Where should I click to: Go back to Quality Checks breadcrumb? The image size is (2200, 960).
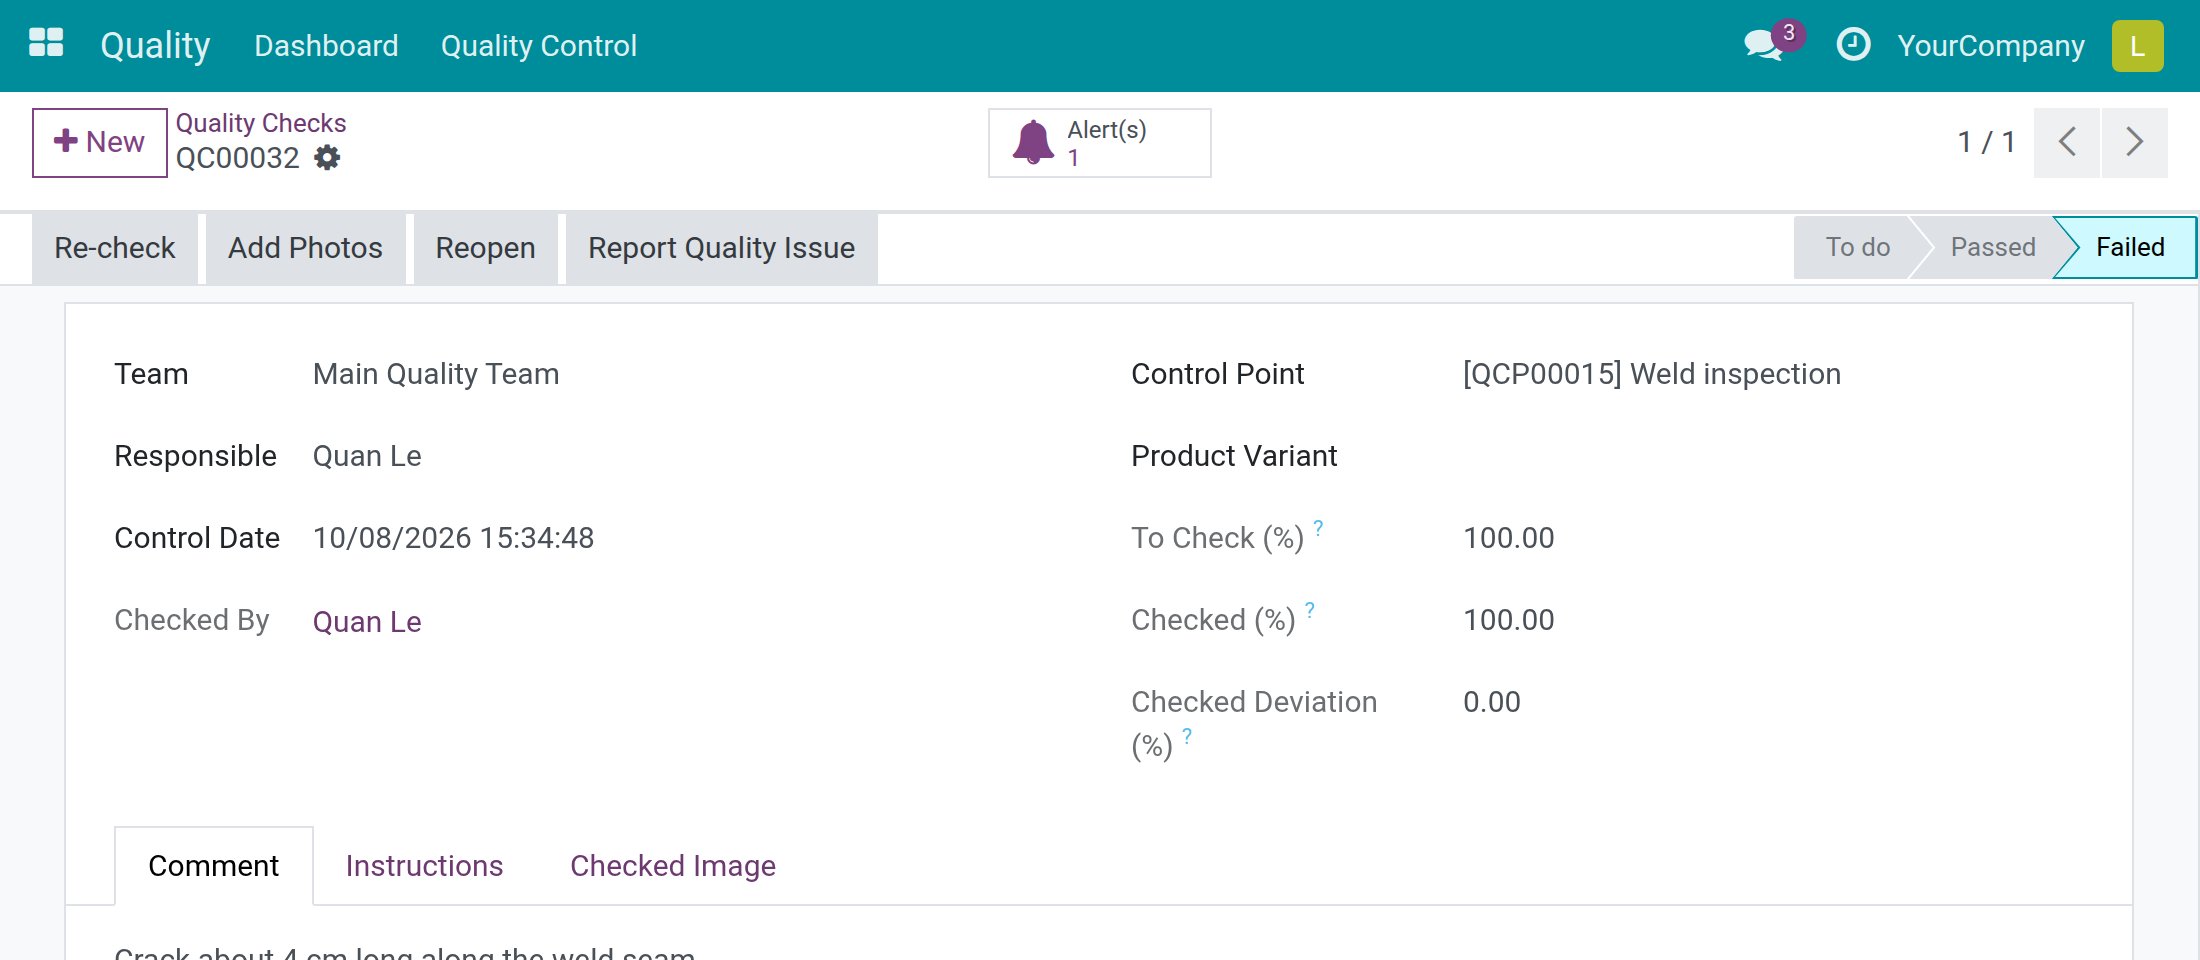click(261, 123)
